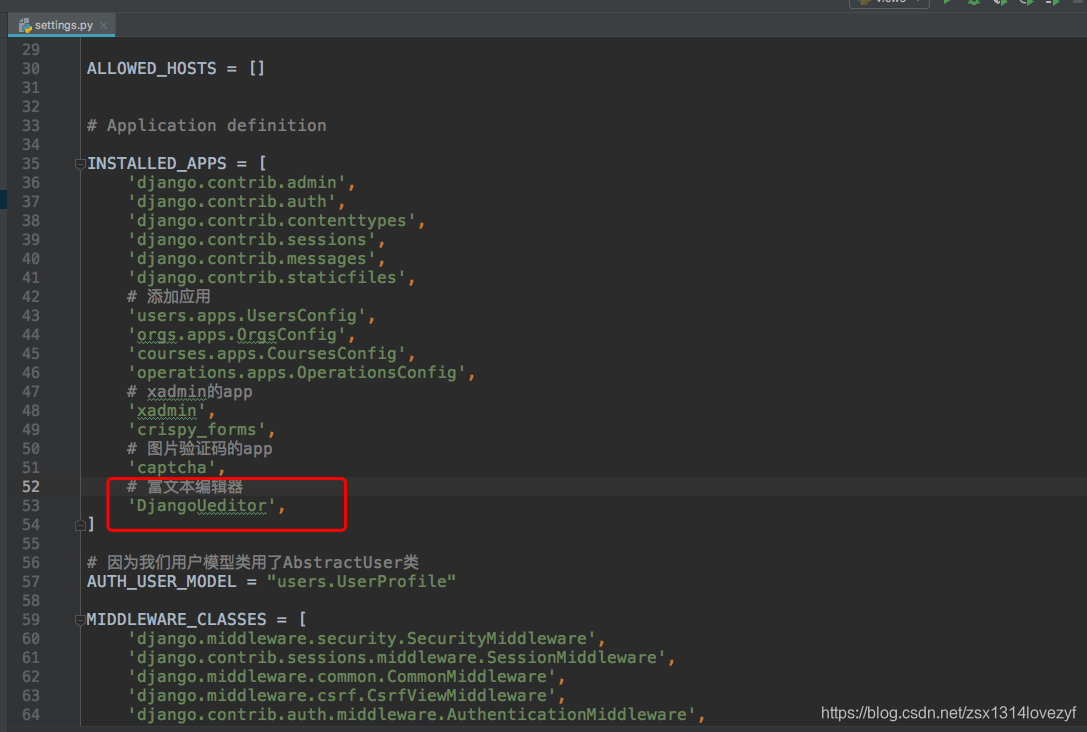The width and height of the screenshot is (1087, 732).
Task: Click the '# Application definition' comment
Action: click(x=207, y=125)
